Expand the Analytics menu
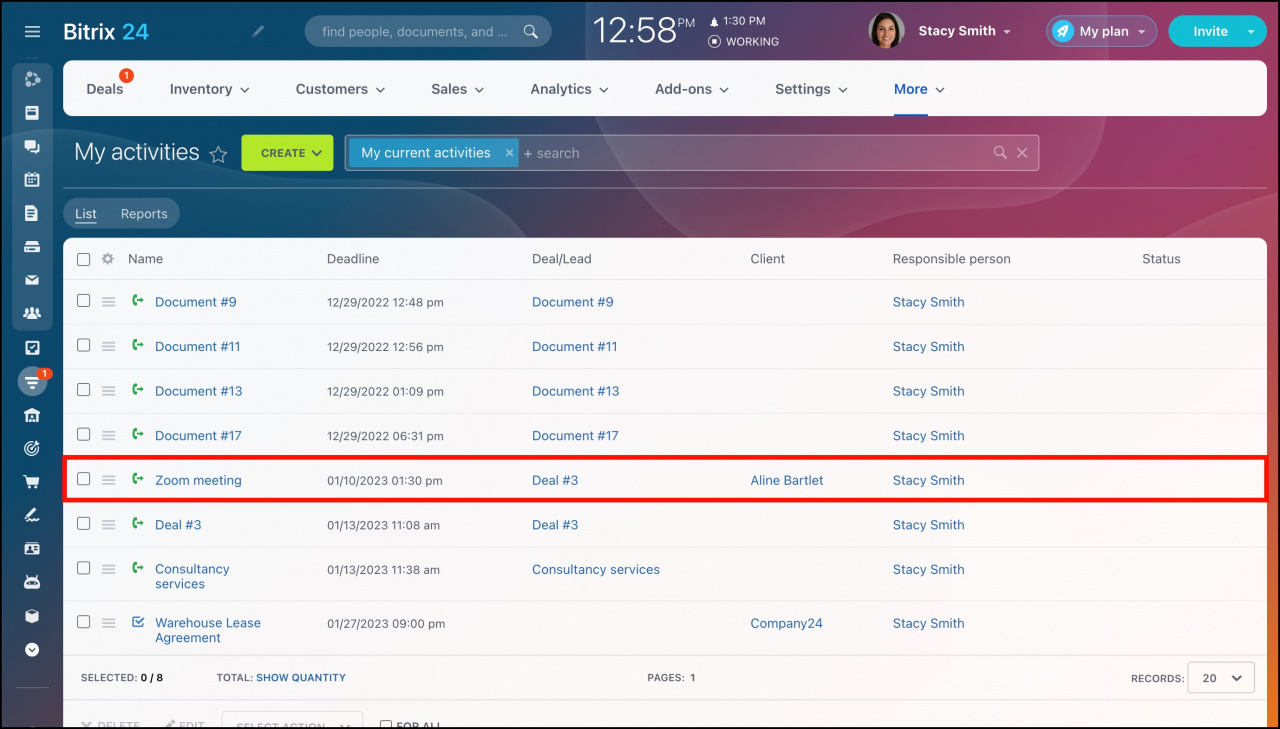The height and width of the screenshot is (729, 1280). [x=570, y=89]
